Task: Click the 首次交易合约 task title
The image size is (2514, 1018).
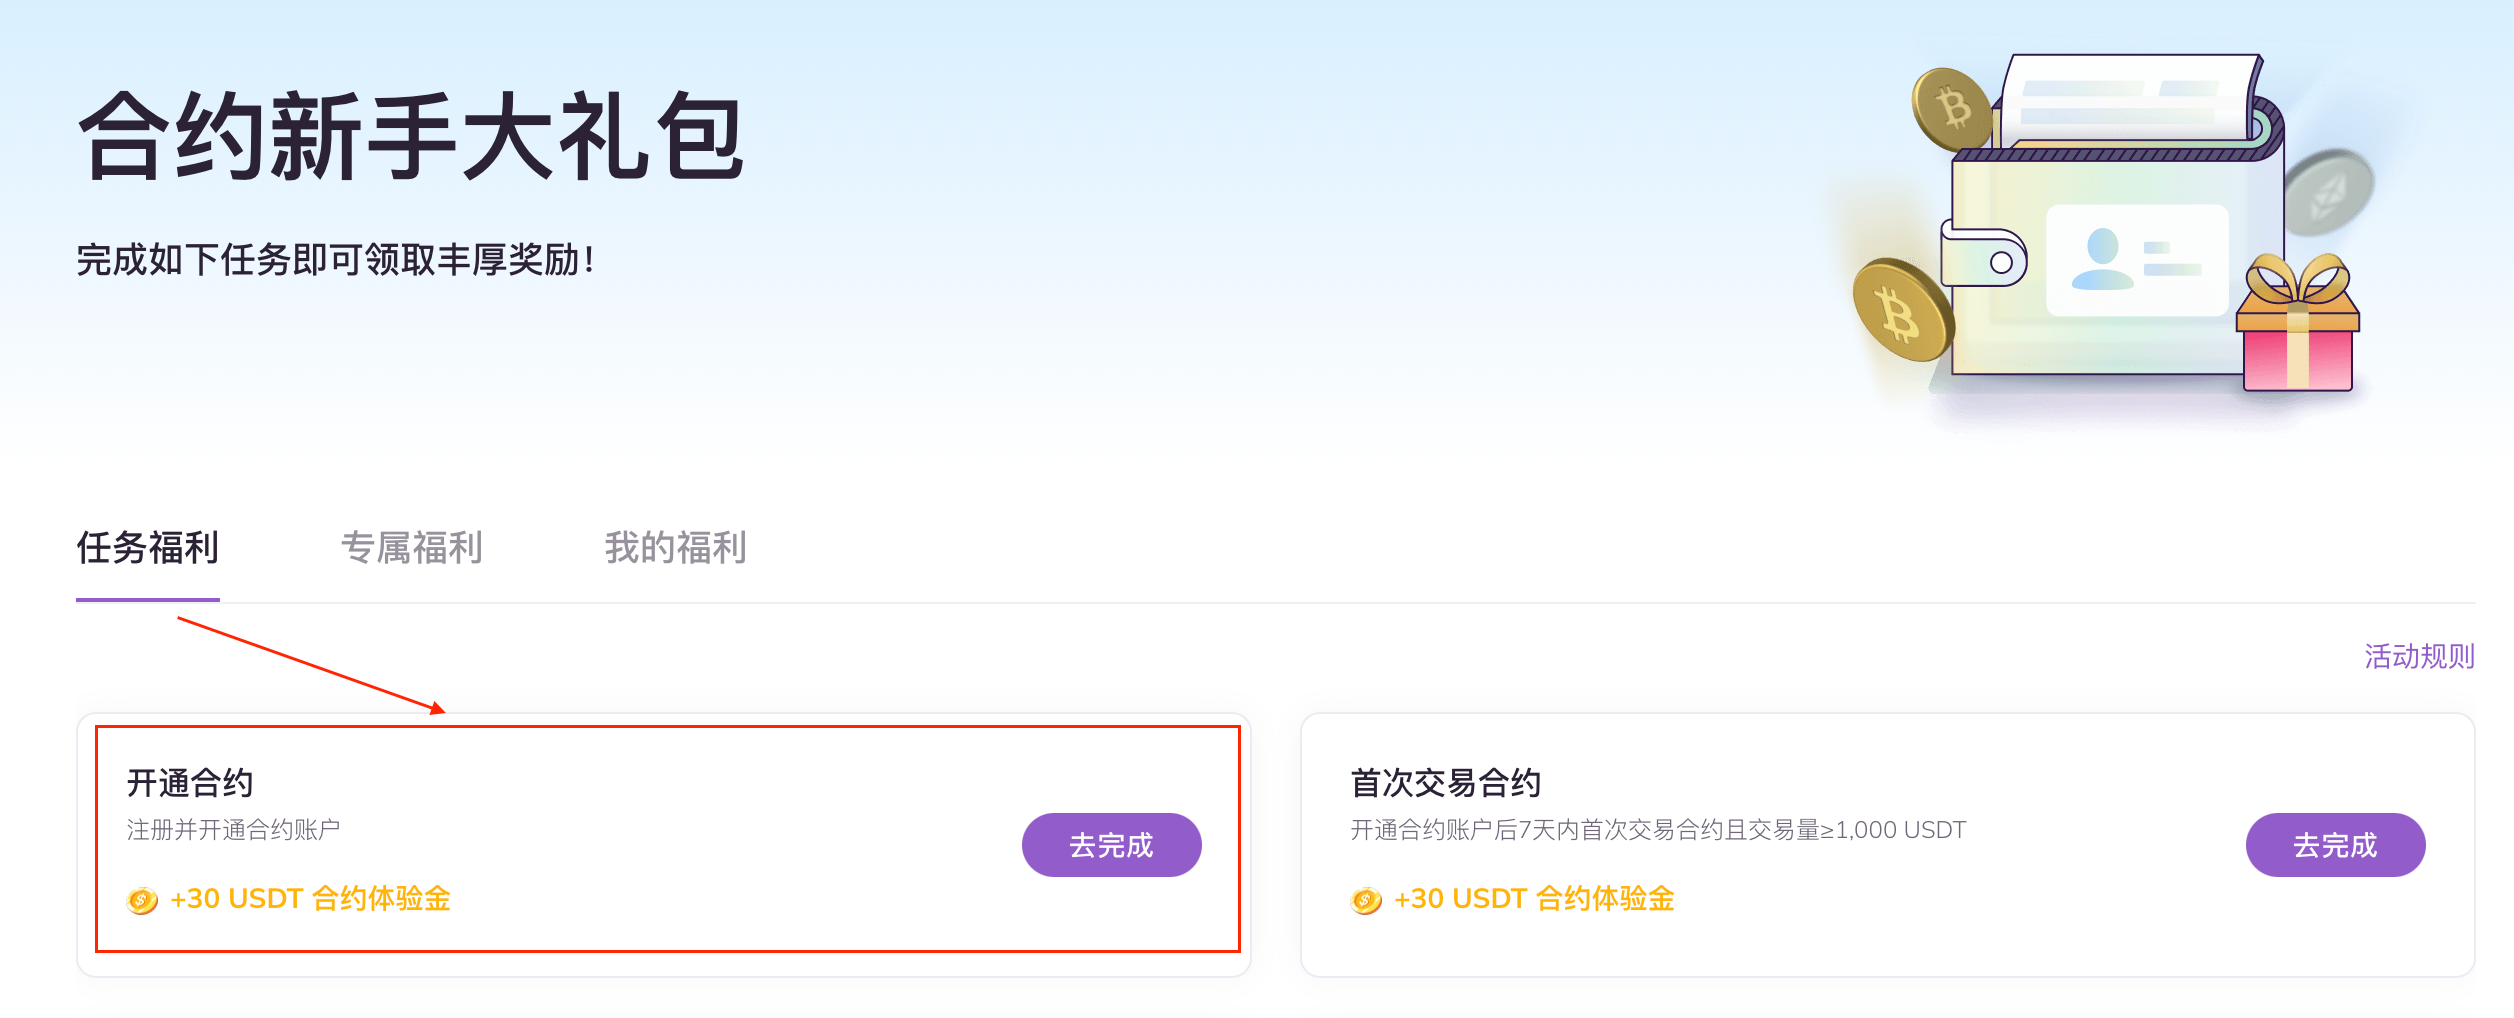Action: pyautogui.click(x=1446, y=783)
